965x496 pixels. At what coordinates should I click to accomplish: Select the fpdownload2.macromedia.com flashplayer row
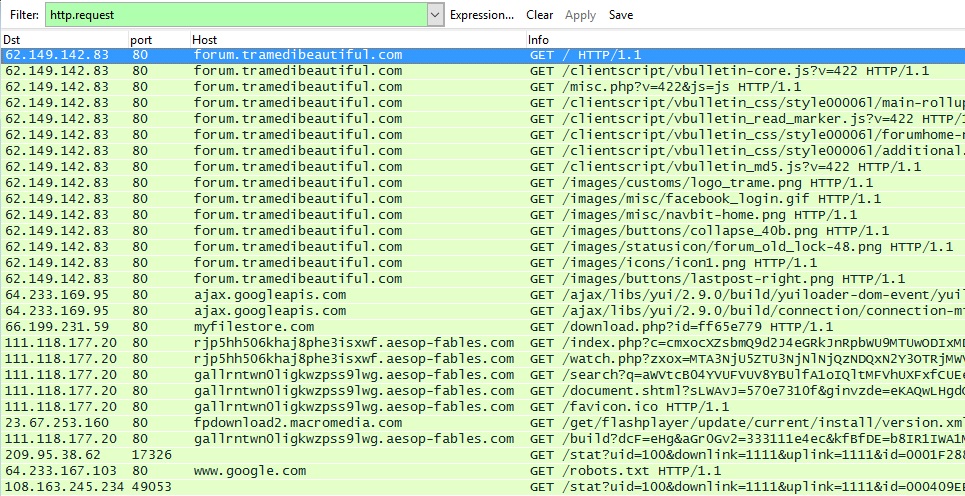(482, 423)
